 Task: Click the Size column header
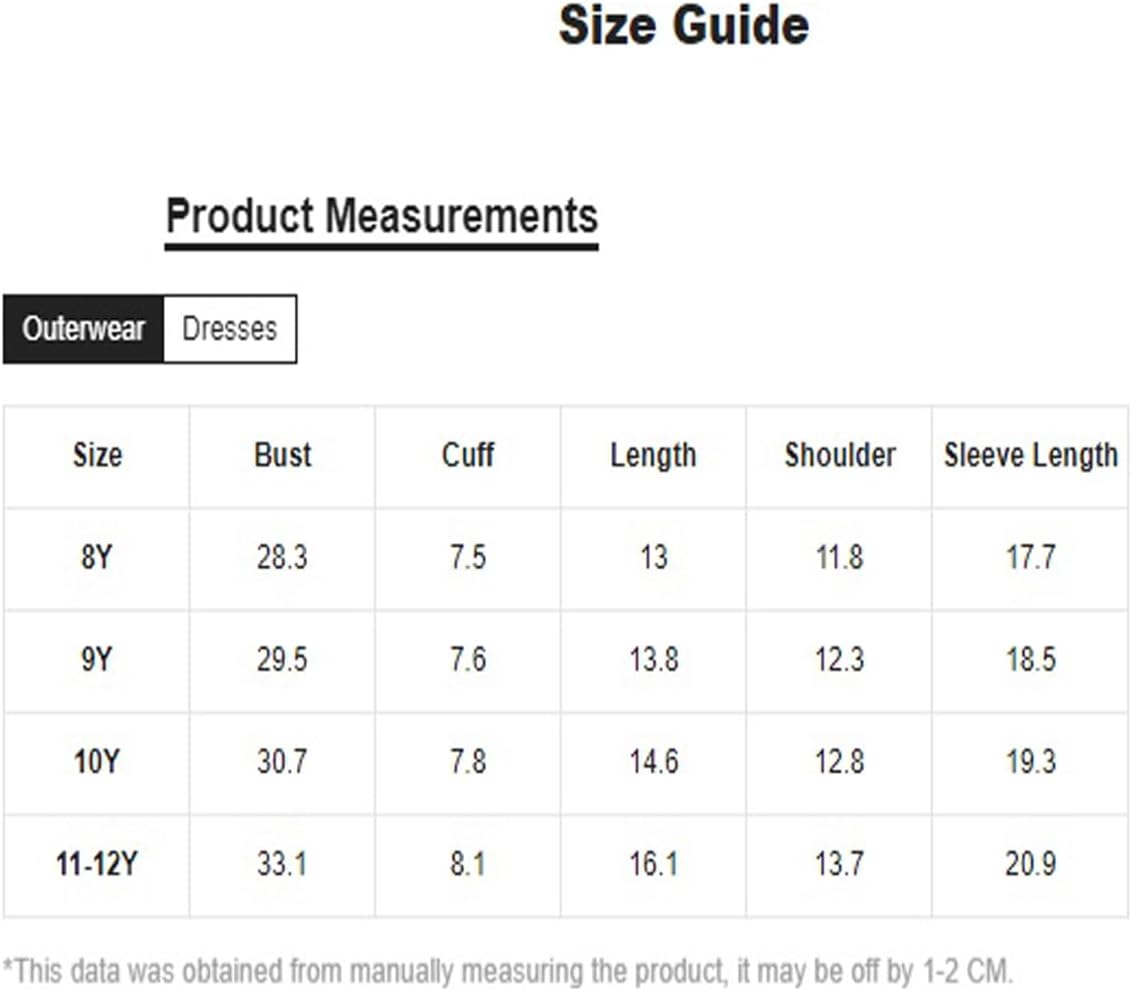pyautogui.click(x=97, y=455)
